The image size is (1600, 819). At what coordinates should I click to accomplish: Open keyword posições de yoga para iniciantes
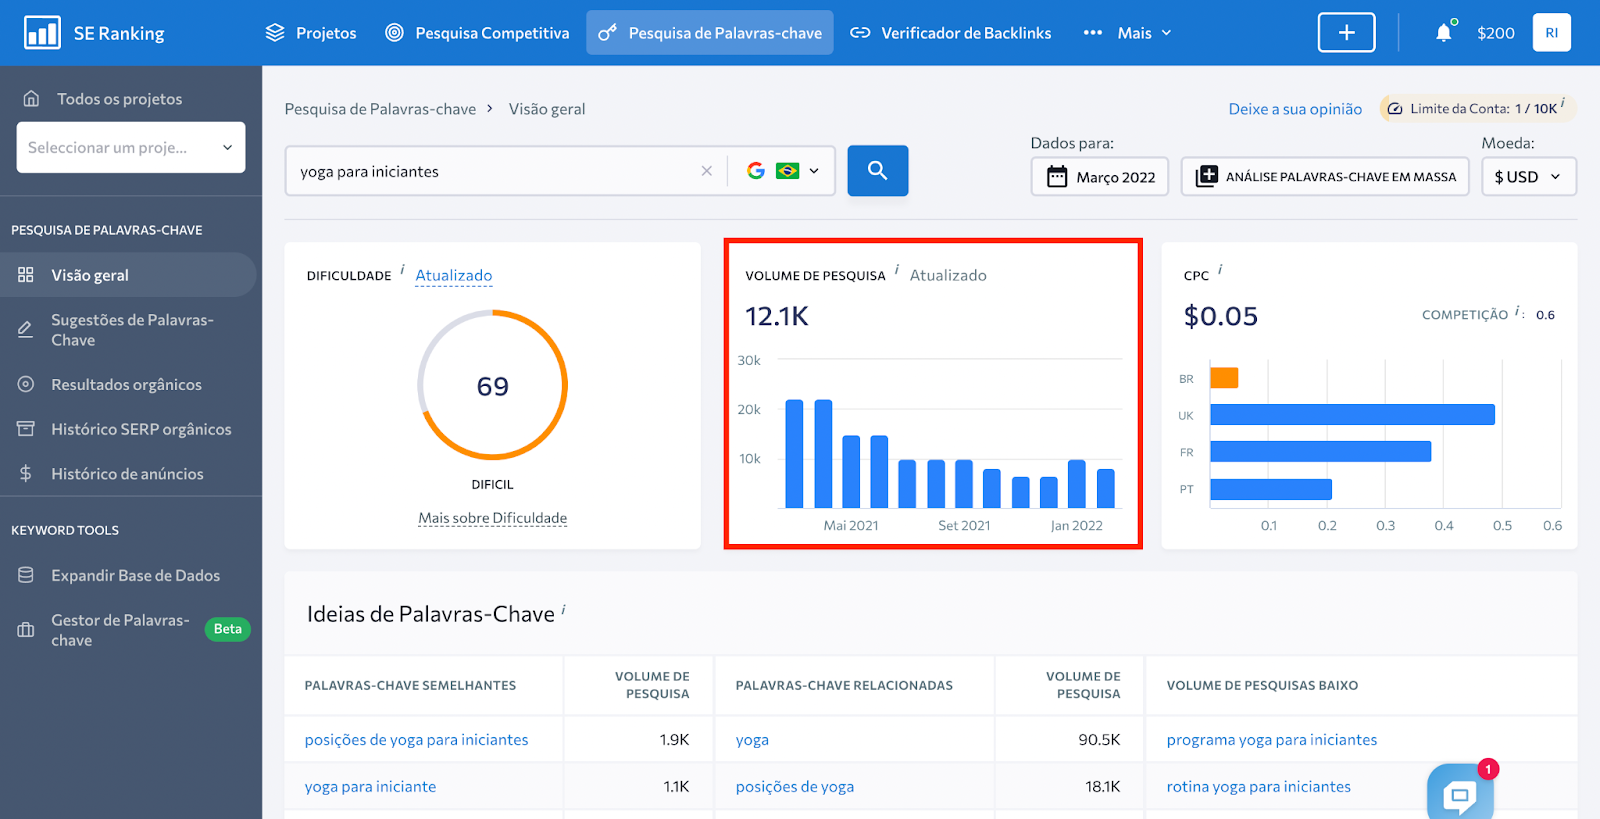pos(416,739)
